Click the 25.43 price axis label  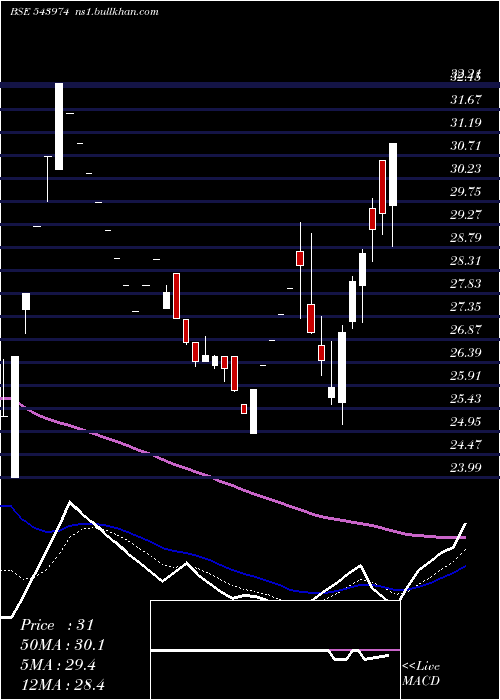coord(466,398)
